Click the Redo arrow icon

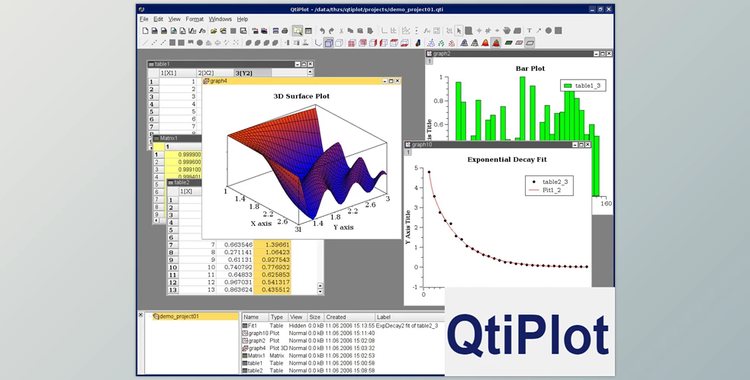point(331,31)
